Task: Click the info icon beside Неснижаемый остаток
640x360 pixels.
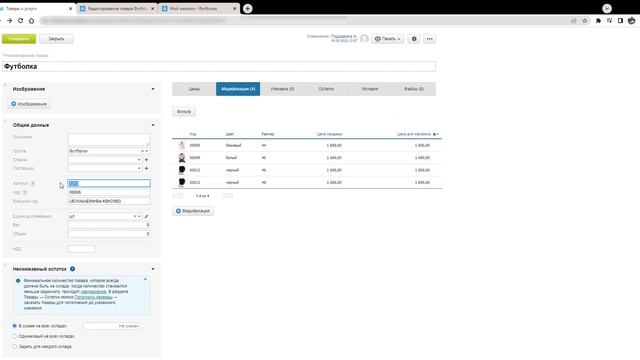Action: pos(72,269)
